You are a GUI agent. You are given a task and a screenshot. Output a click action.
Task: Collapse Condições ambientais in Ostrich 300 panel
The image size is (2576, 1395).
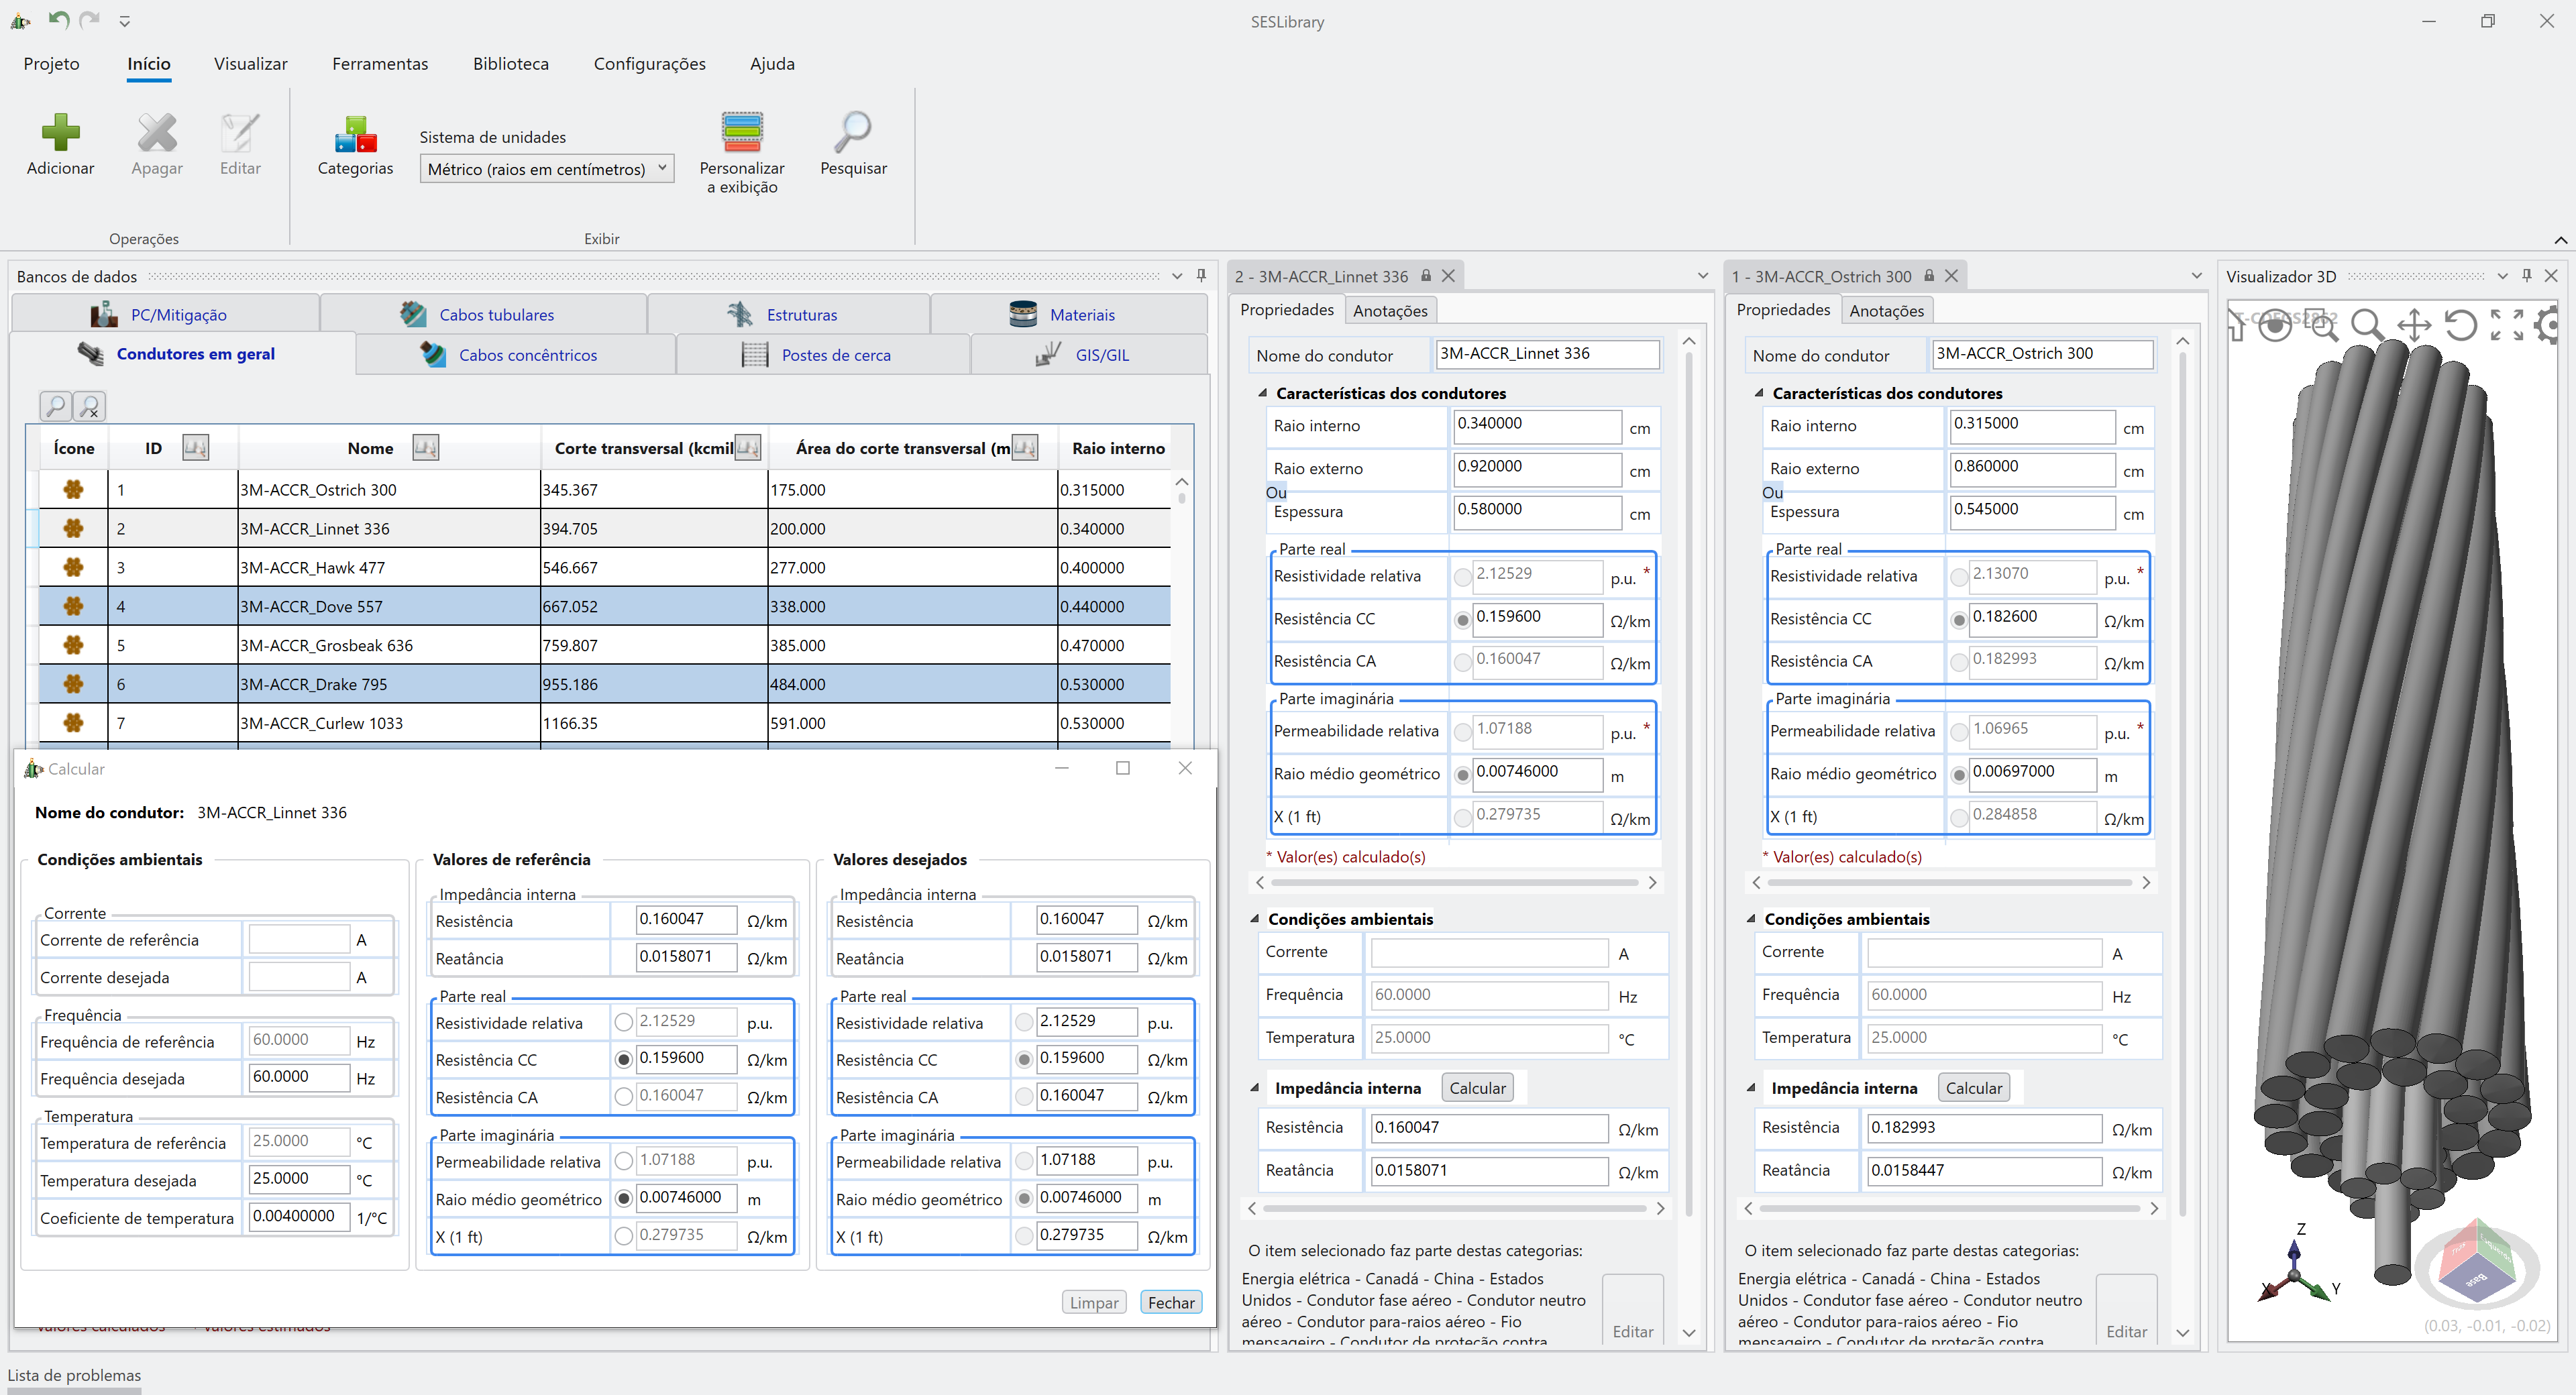tap(1752, 918)
